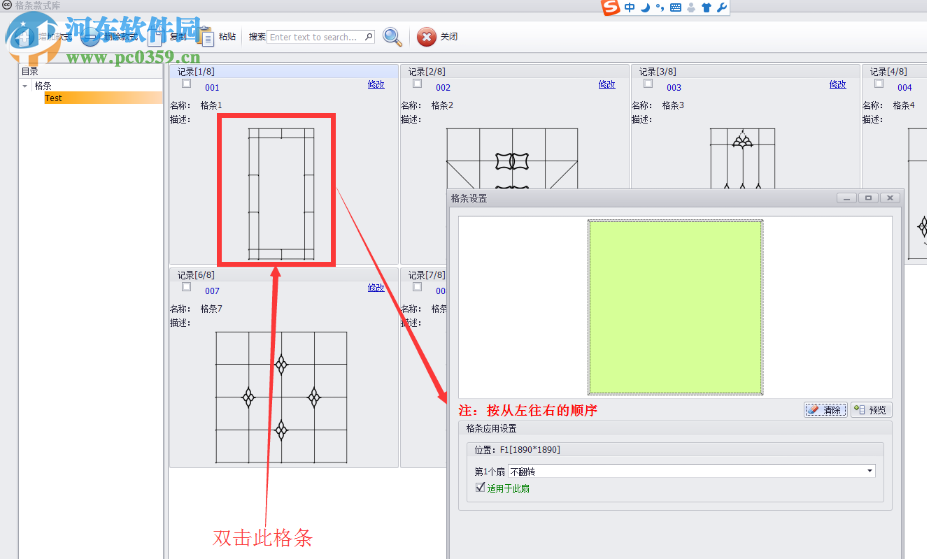927x559 pixels.
Task: Tick the checkbox for record 001
Action: click(186, 84)
